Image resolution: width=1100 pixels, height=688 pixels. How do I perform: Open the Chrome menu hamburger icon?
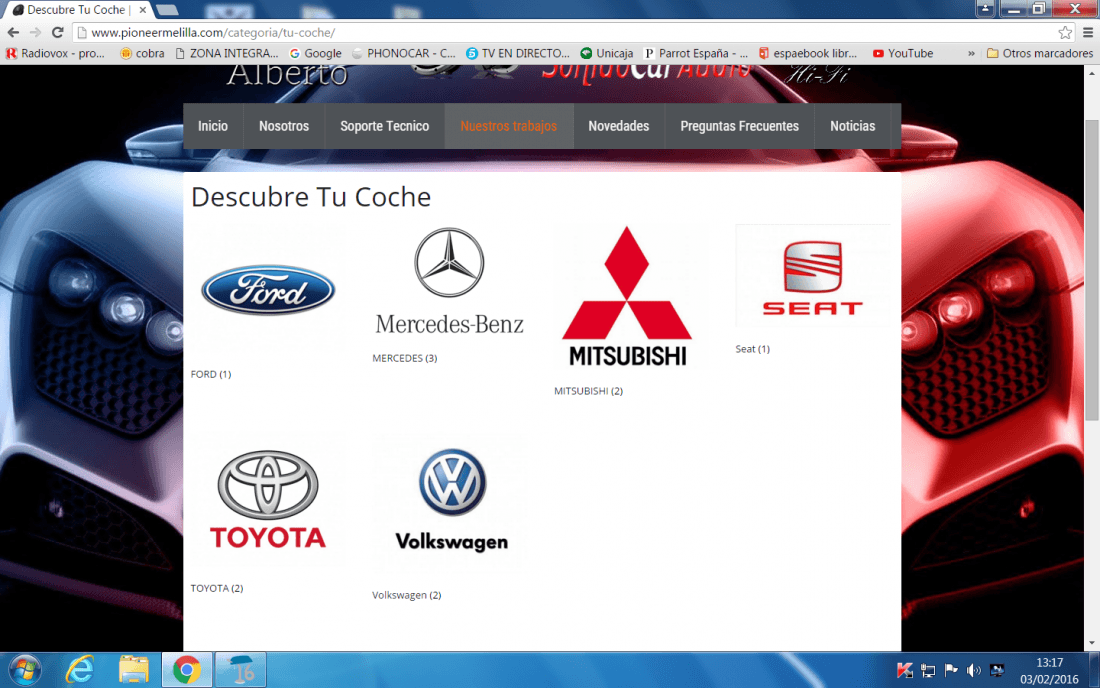[x=1088, y=32]
